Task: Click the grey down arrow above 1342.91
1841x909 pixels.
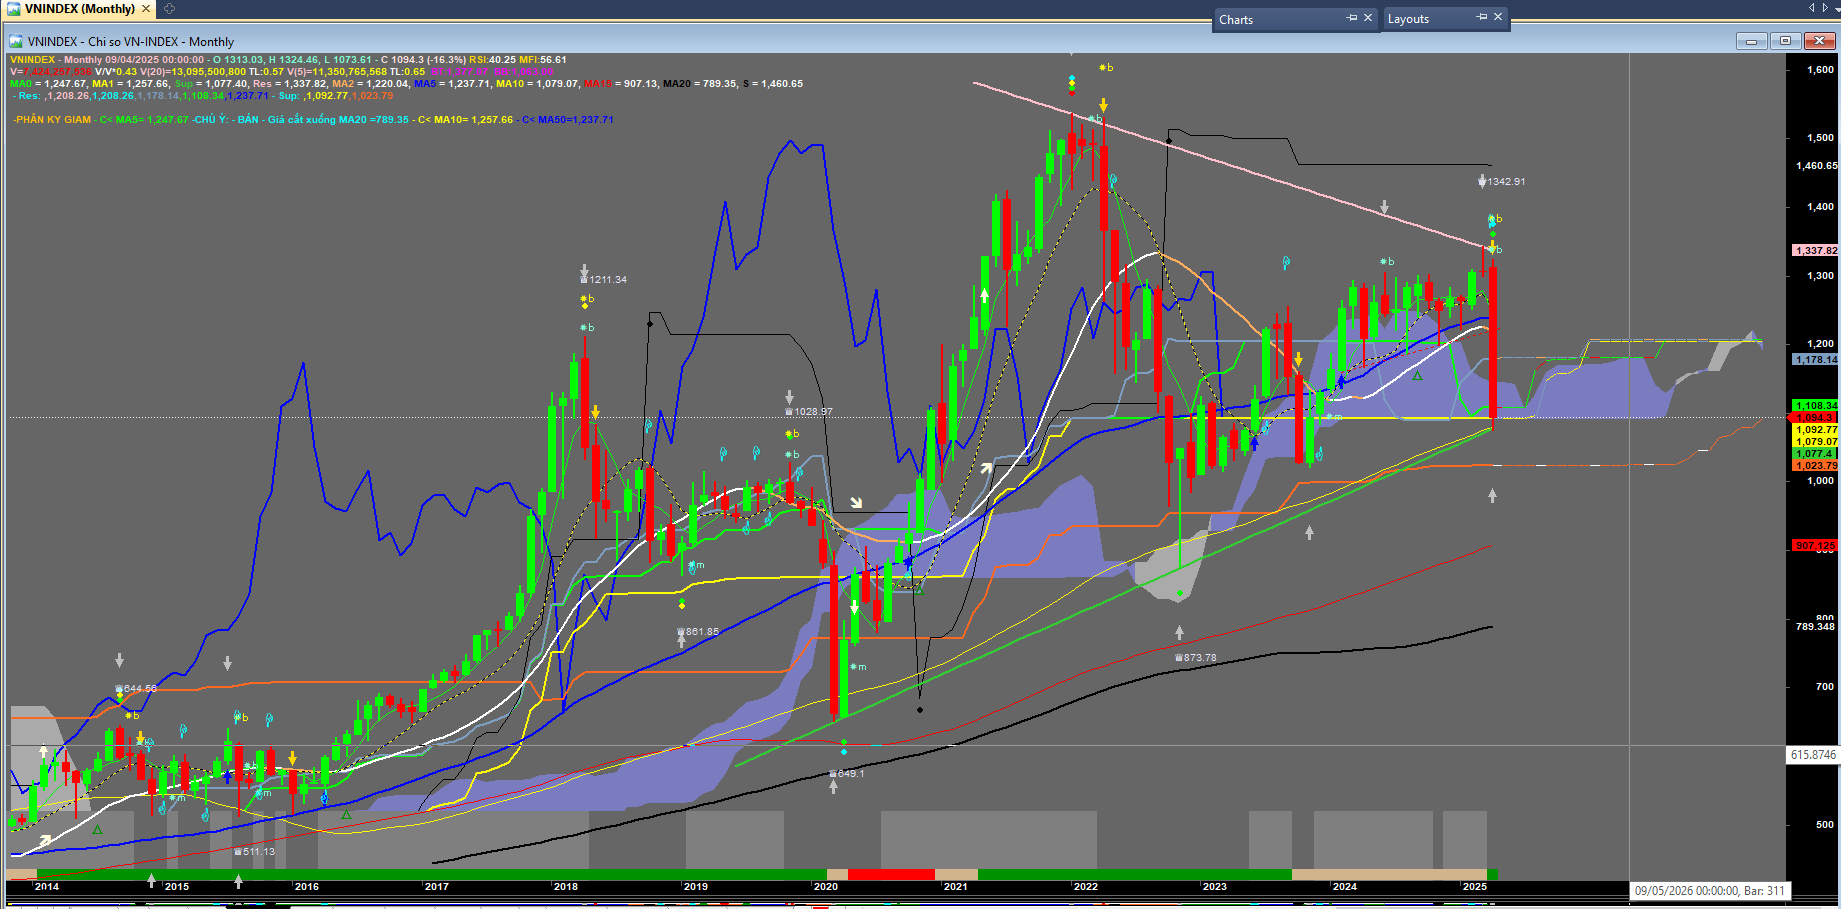Action: (1482, 181)
